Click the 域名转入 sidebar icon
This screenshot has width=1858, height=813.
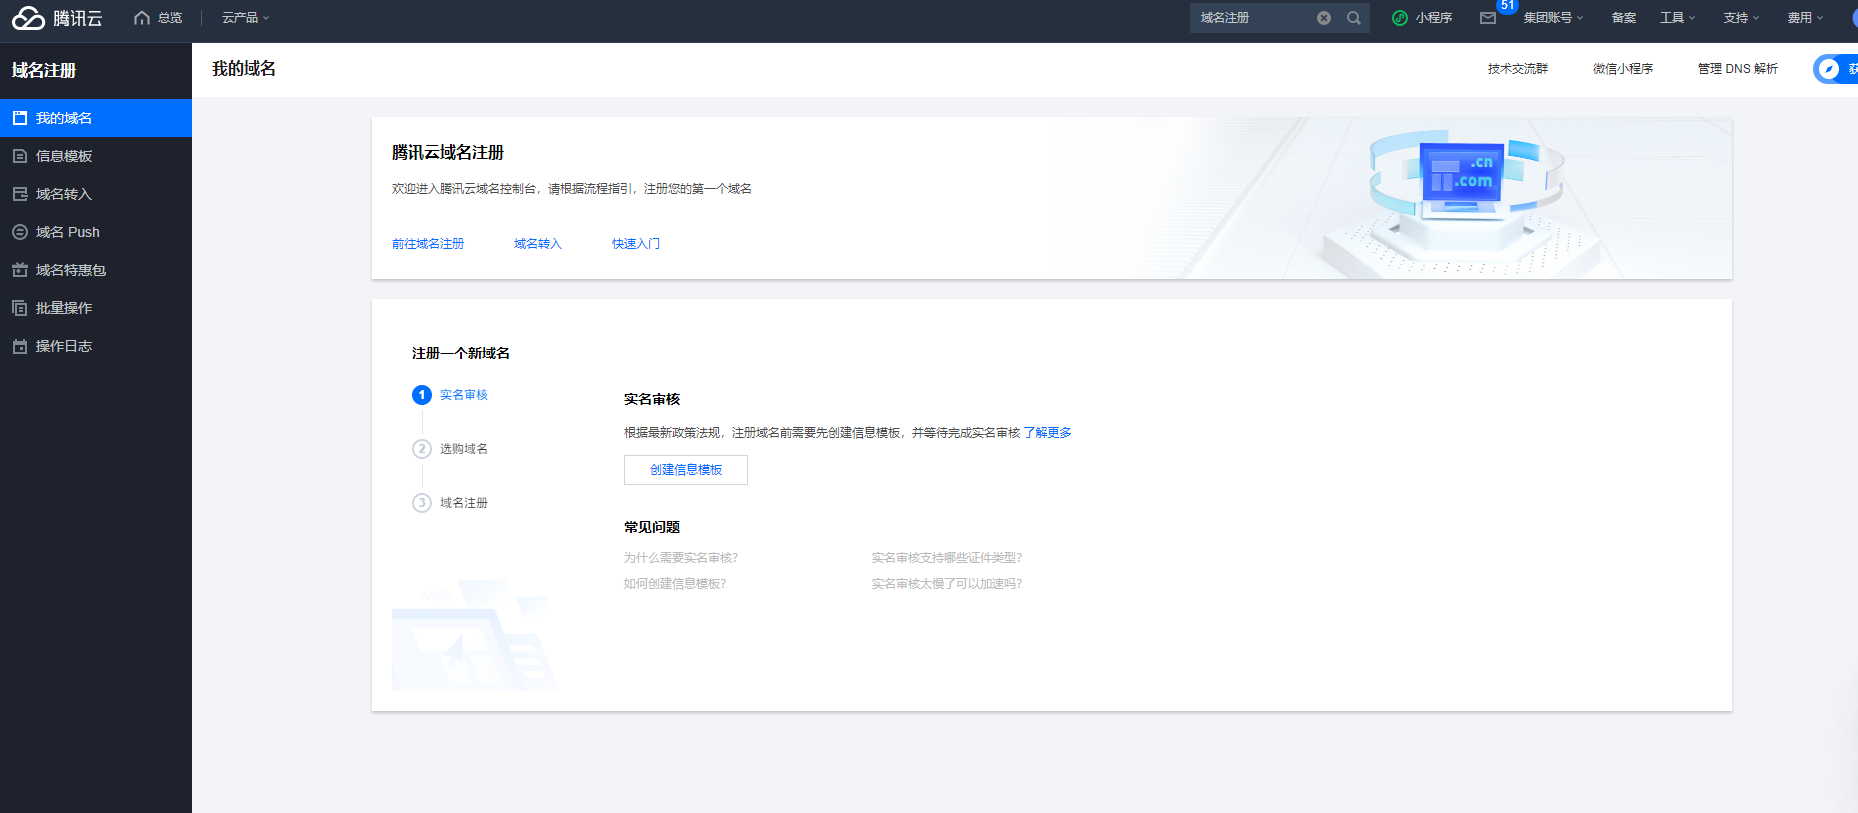pyautogui.click(x=20, y=194)
